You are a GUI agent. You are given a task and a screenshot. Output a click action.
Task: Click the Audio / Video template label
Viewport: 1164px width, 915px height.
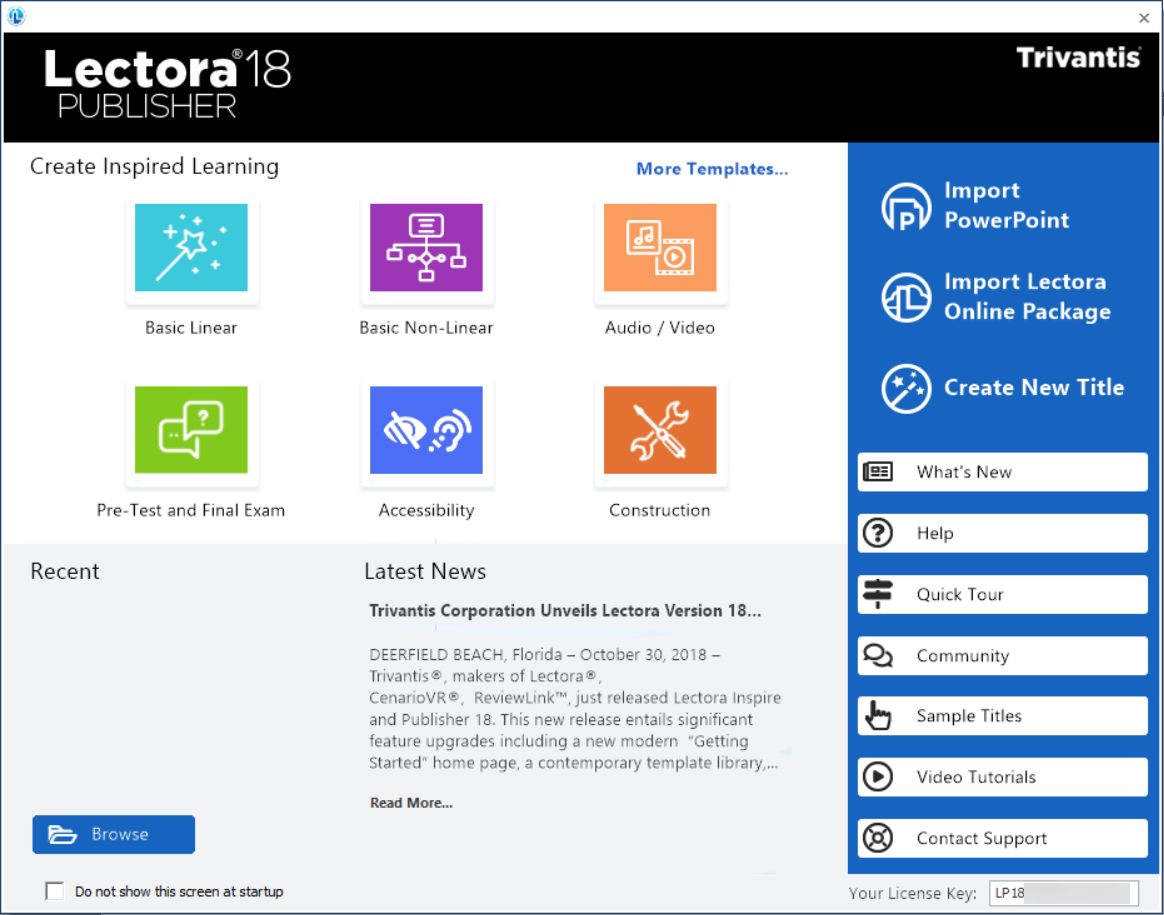coord(660,327)
